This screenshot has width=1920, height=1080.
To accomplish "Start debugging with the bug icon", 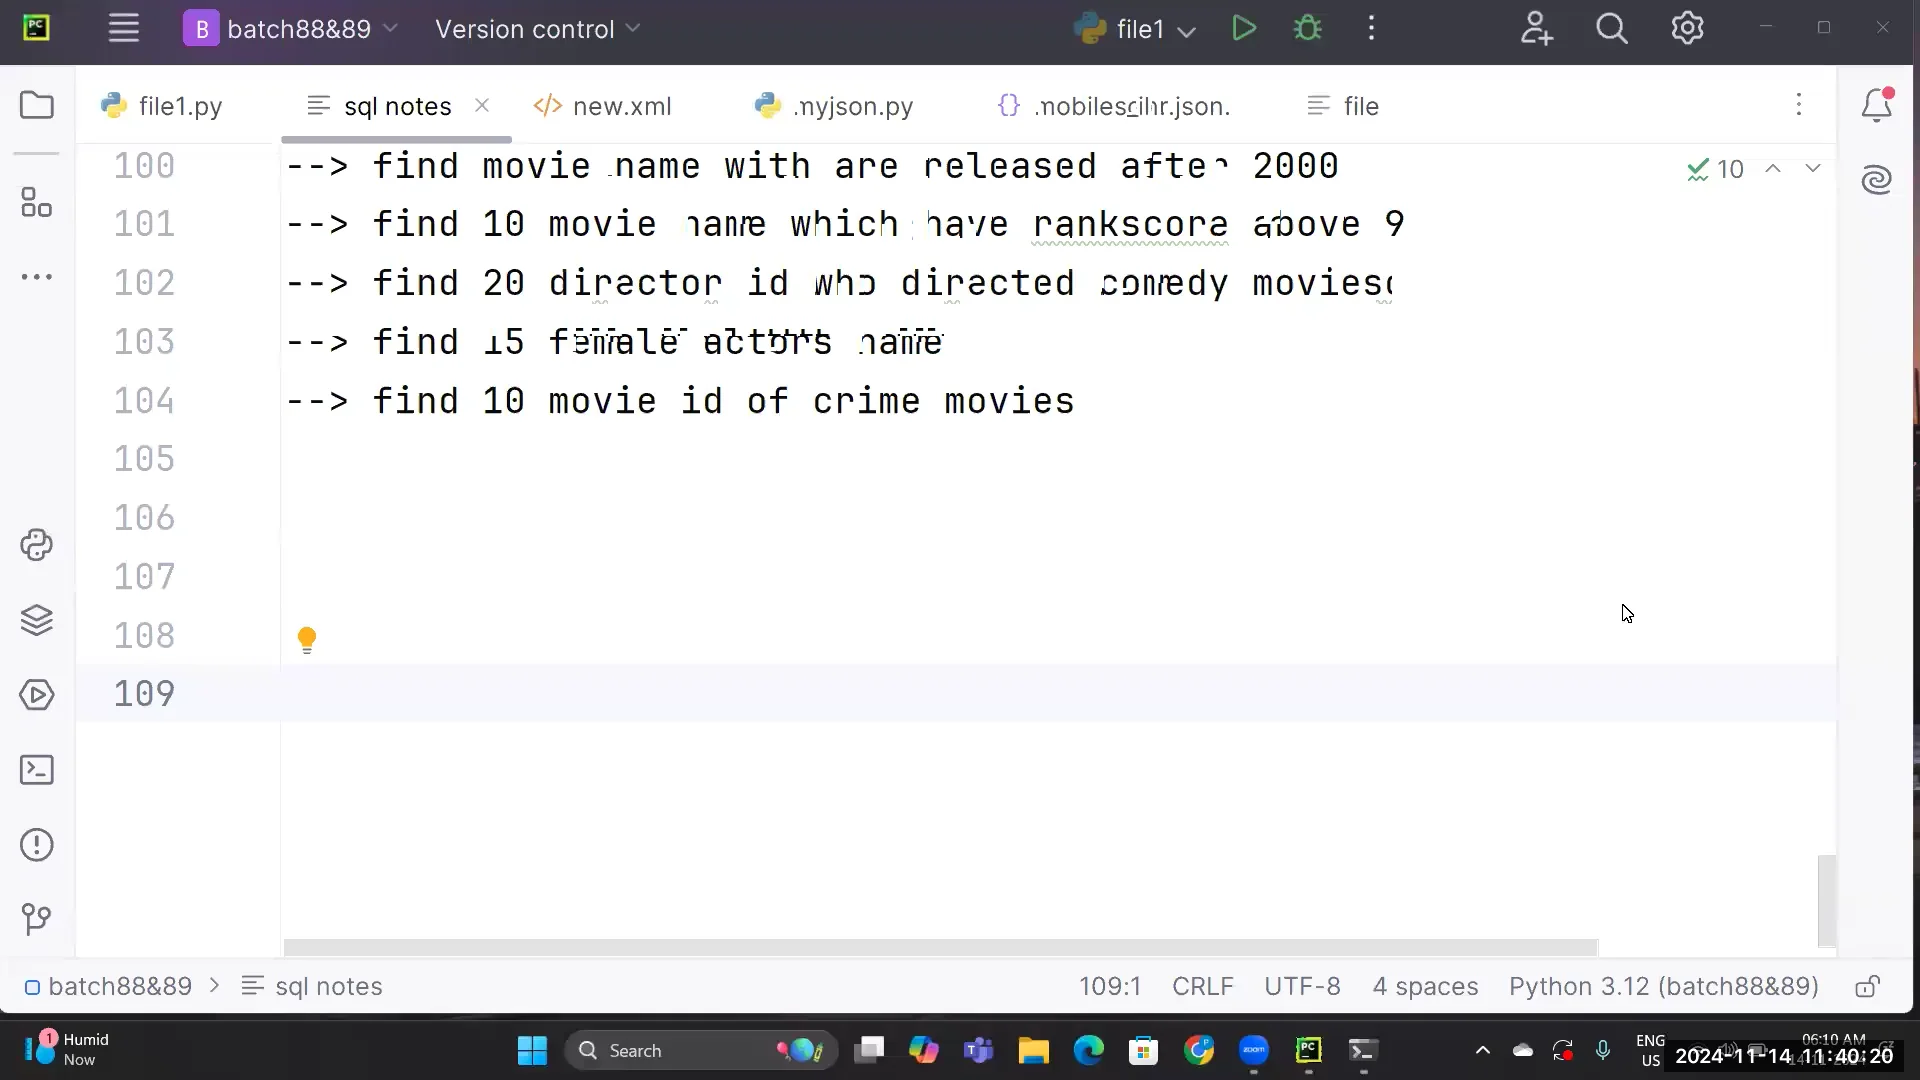I will (1308, 28).
